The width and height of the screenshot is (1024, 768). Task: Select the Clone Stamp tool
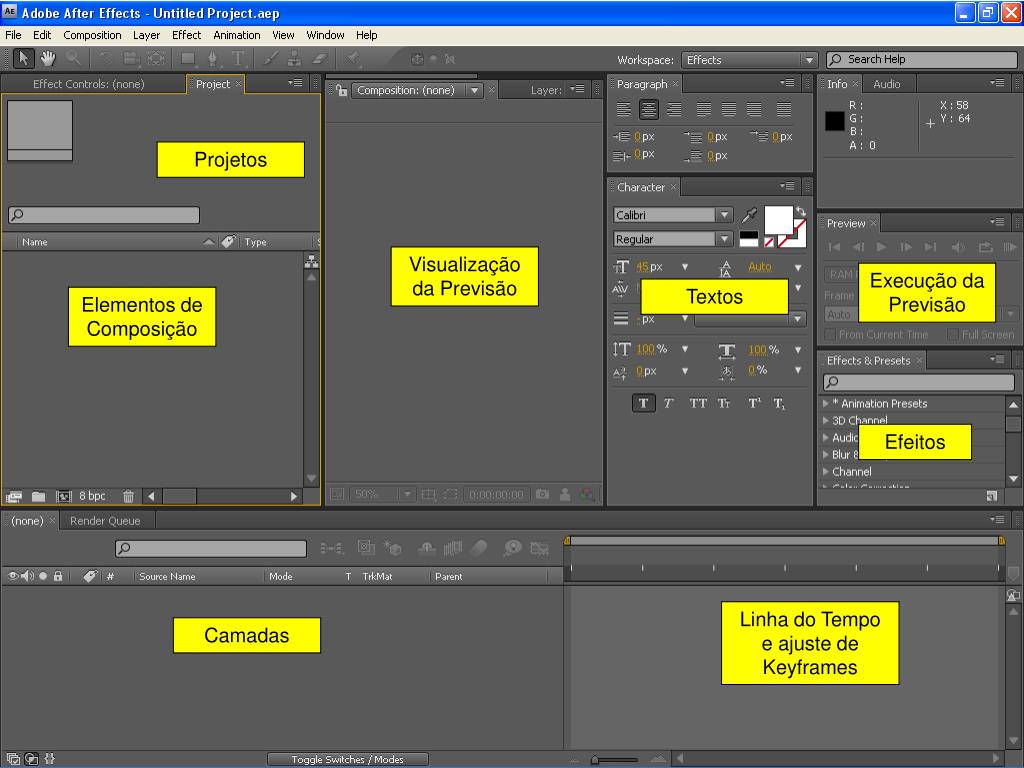[x=295, y=59]
